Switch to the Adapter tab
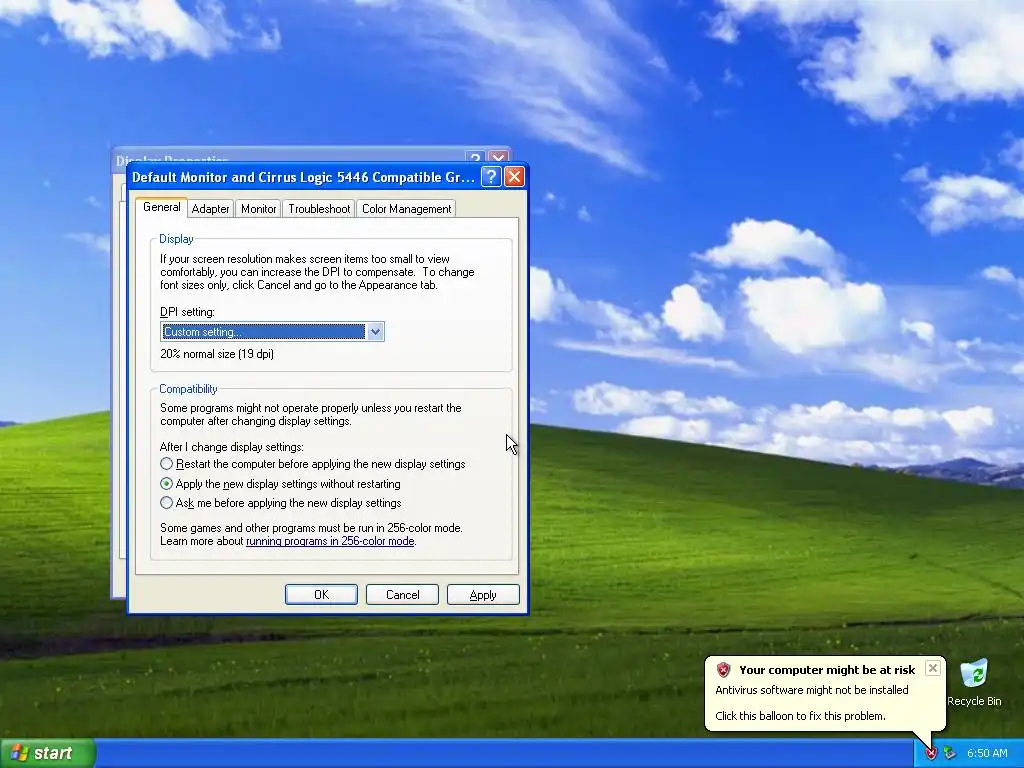Viewport: 1024px width, 768px height. pyautogui.click(x=210, y=209)
